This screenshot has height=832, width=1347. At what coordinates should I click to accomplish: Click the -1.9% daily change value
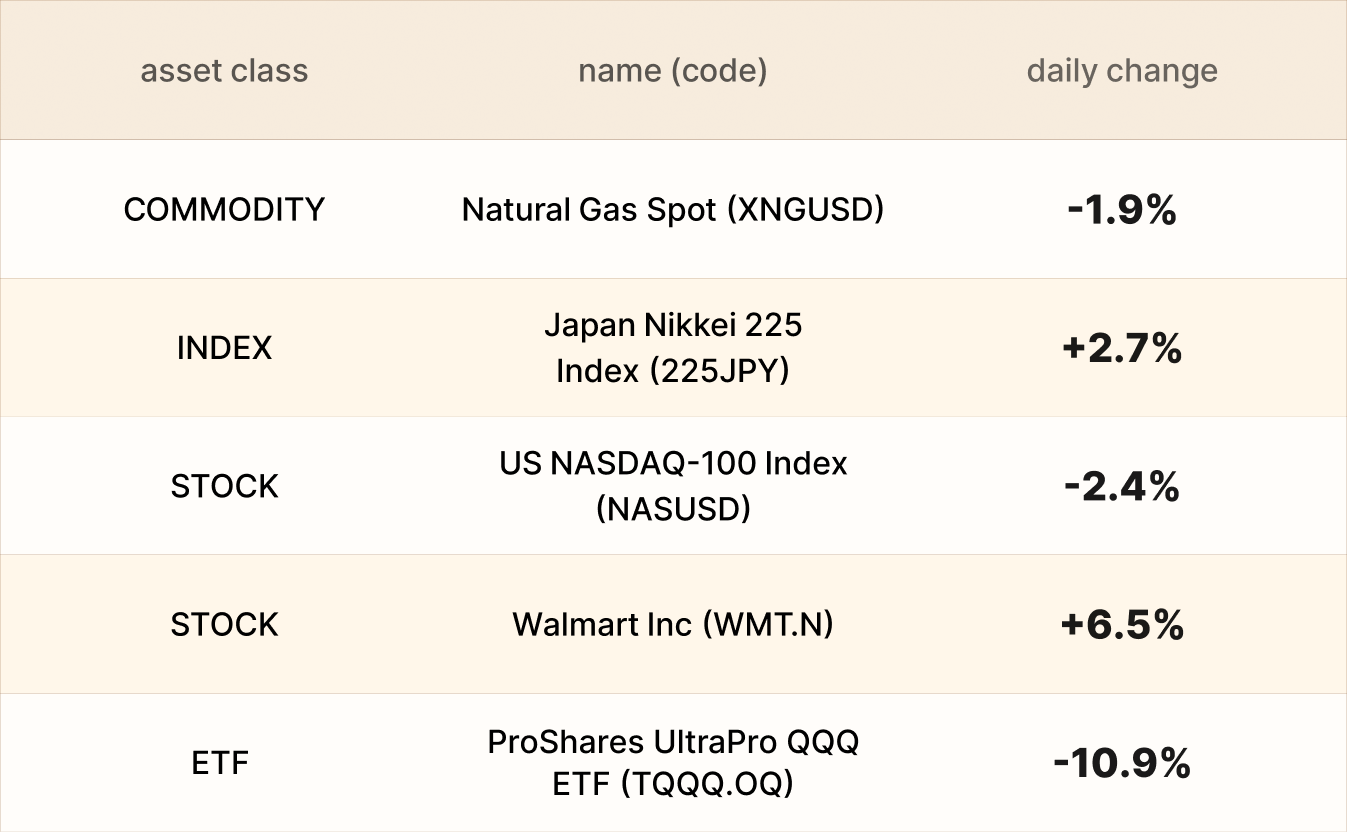pyautogui.click(x=1121, y=210)
